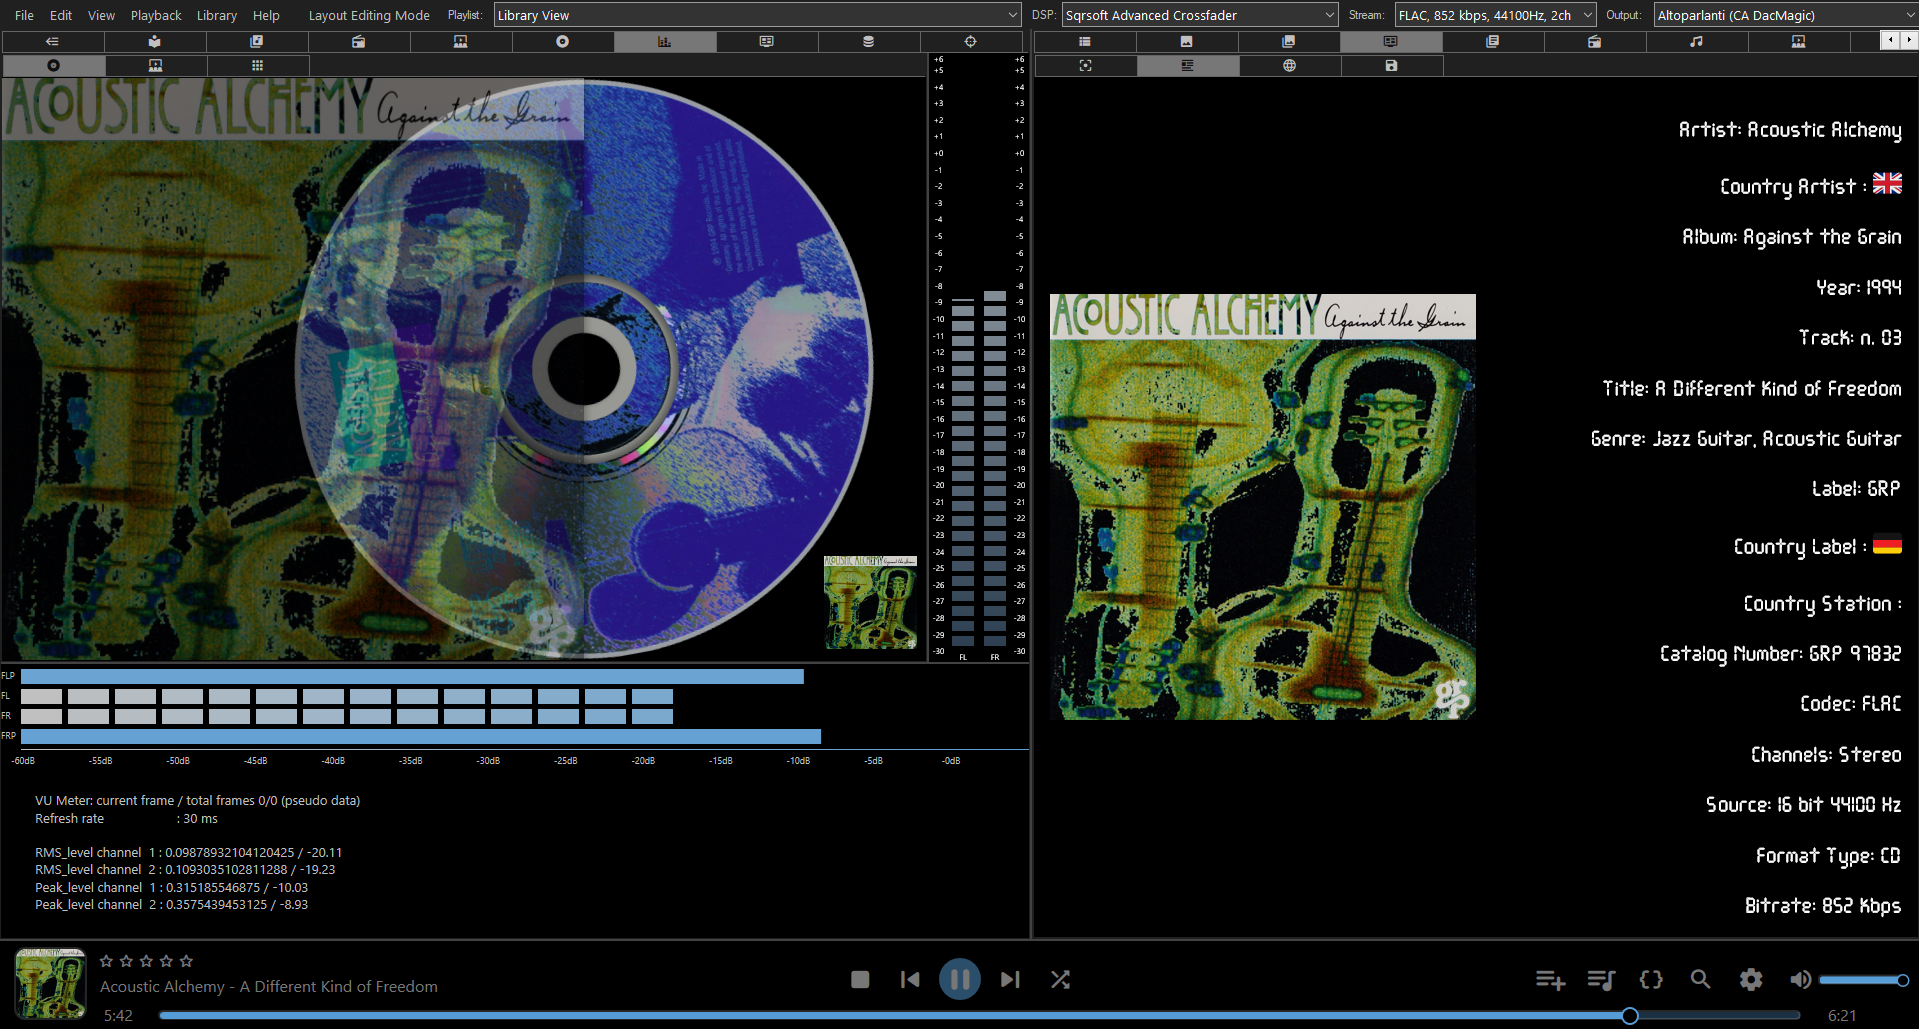Open the image gallery tab in right panel

click(x=1289, y=42)
